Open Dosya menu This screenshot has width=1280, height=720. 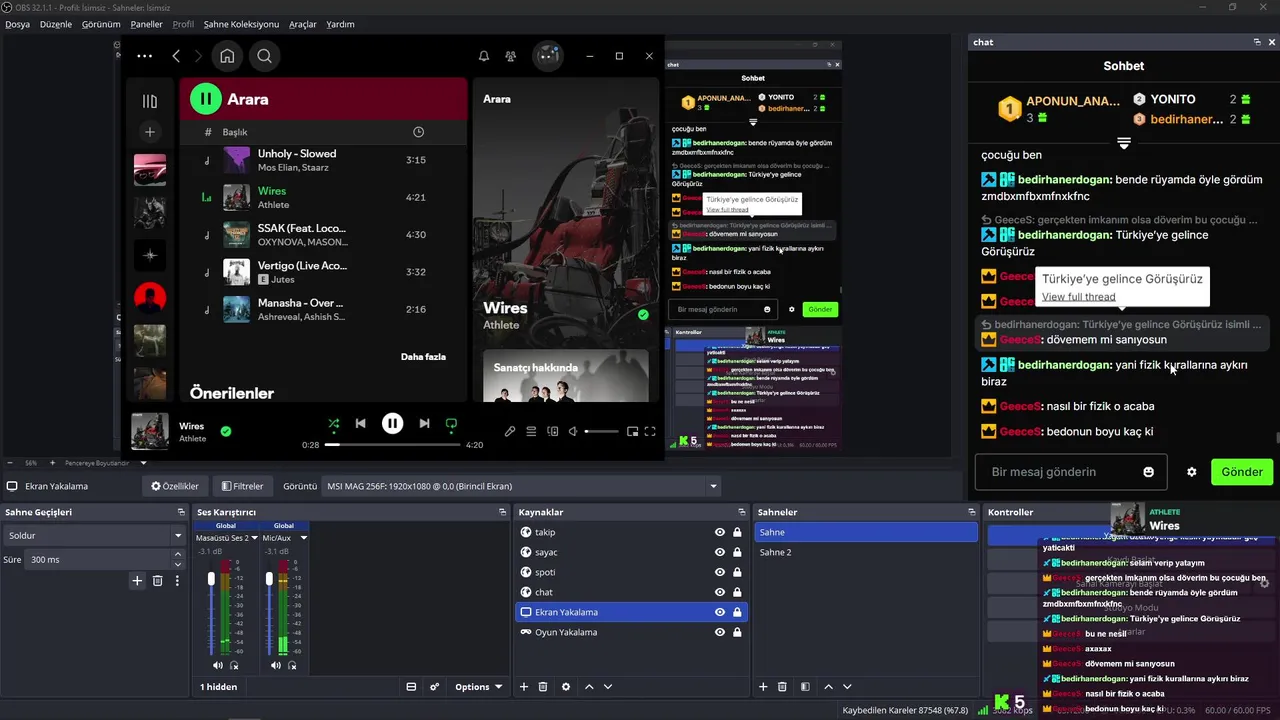(x=18, y=24)
